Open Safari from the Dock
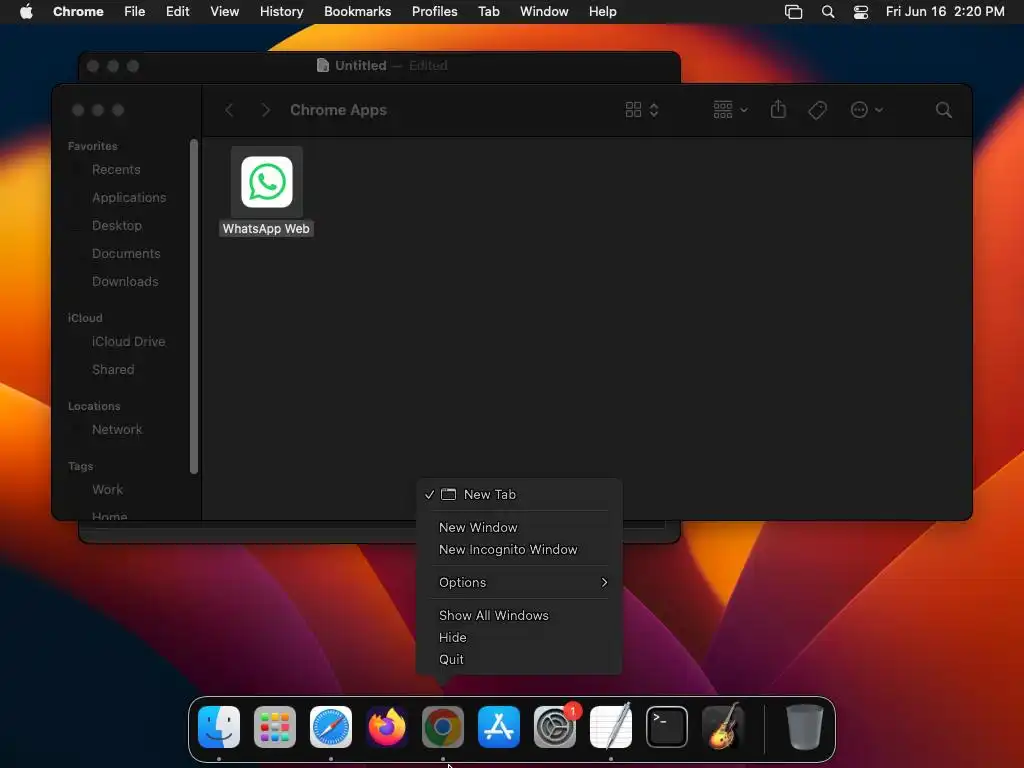The height and width of the screenshot is (768, 1024). pyautogui.click(x=330, y=727)
